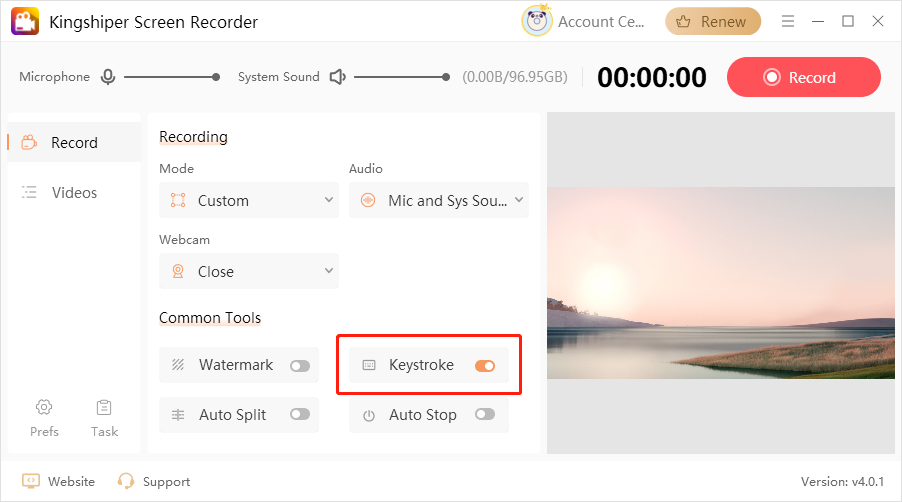
Task: Click the webcam icon in Webcam field
Action: click(x=178, y=271)
